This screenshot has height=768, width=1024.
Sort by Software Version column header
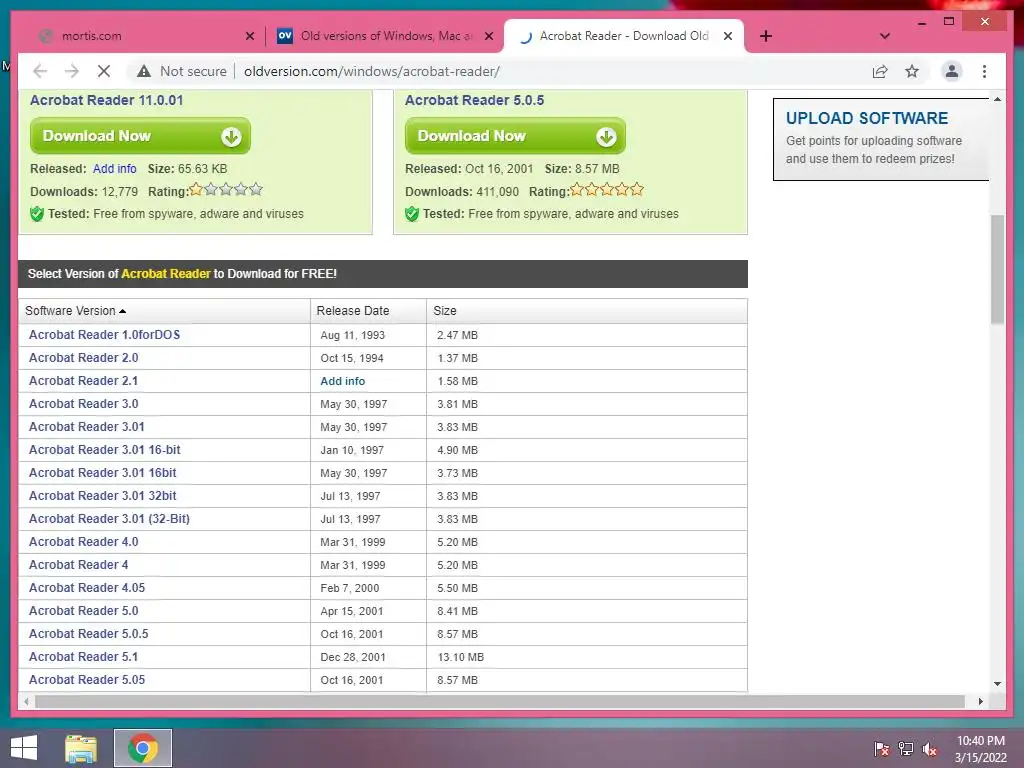click(75, 311)
